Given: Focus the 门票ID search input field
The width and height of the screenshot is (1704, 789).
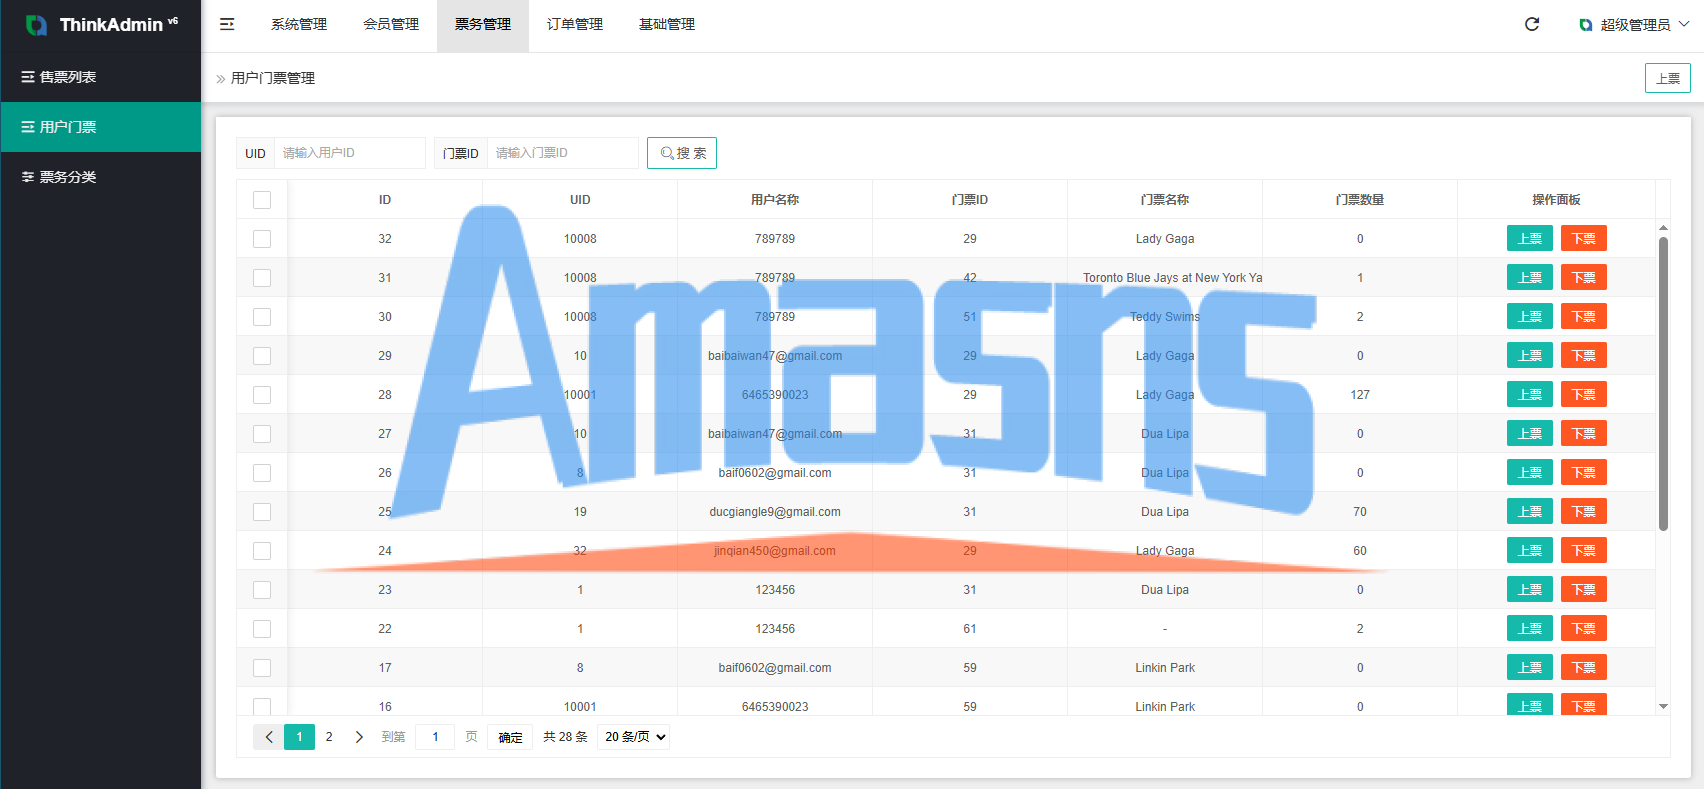Looking at the screenshot, I should pyautogui.click(x=563, y=153).
